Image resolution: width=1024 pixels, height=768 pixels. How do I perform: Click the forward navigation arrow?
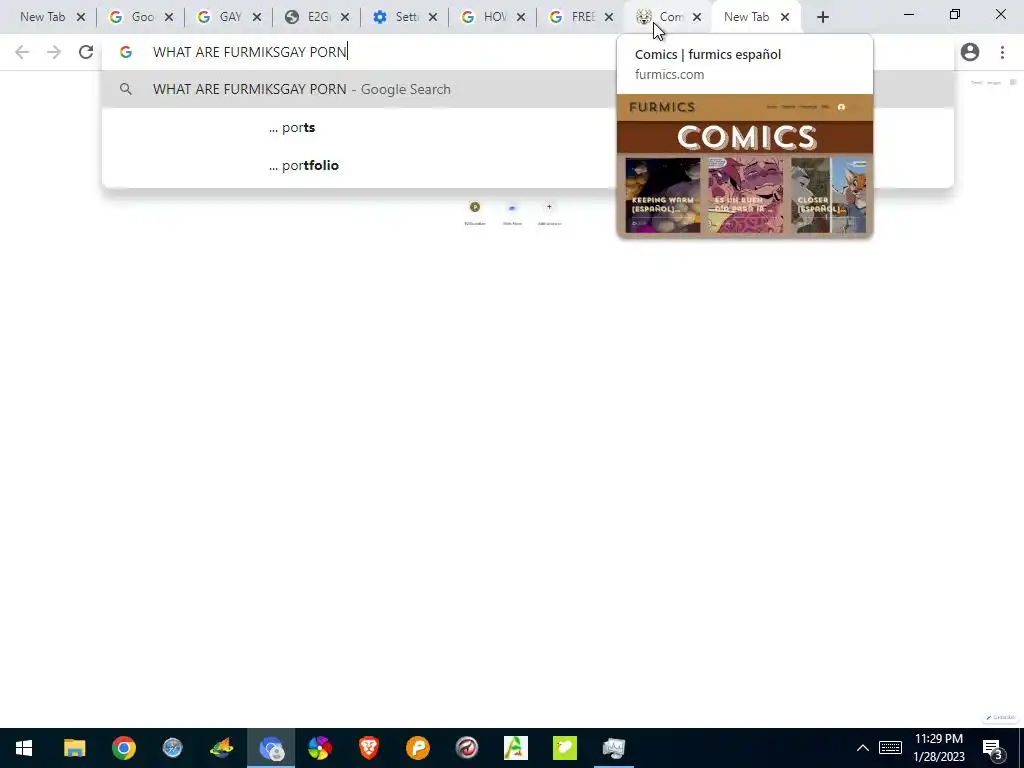pos(54,52)
